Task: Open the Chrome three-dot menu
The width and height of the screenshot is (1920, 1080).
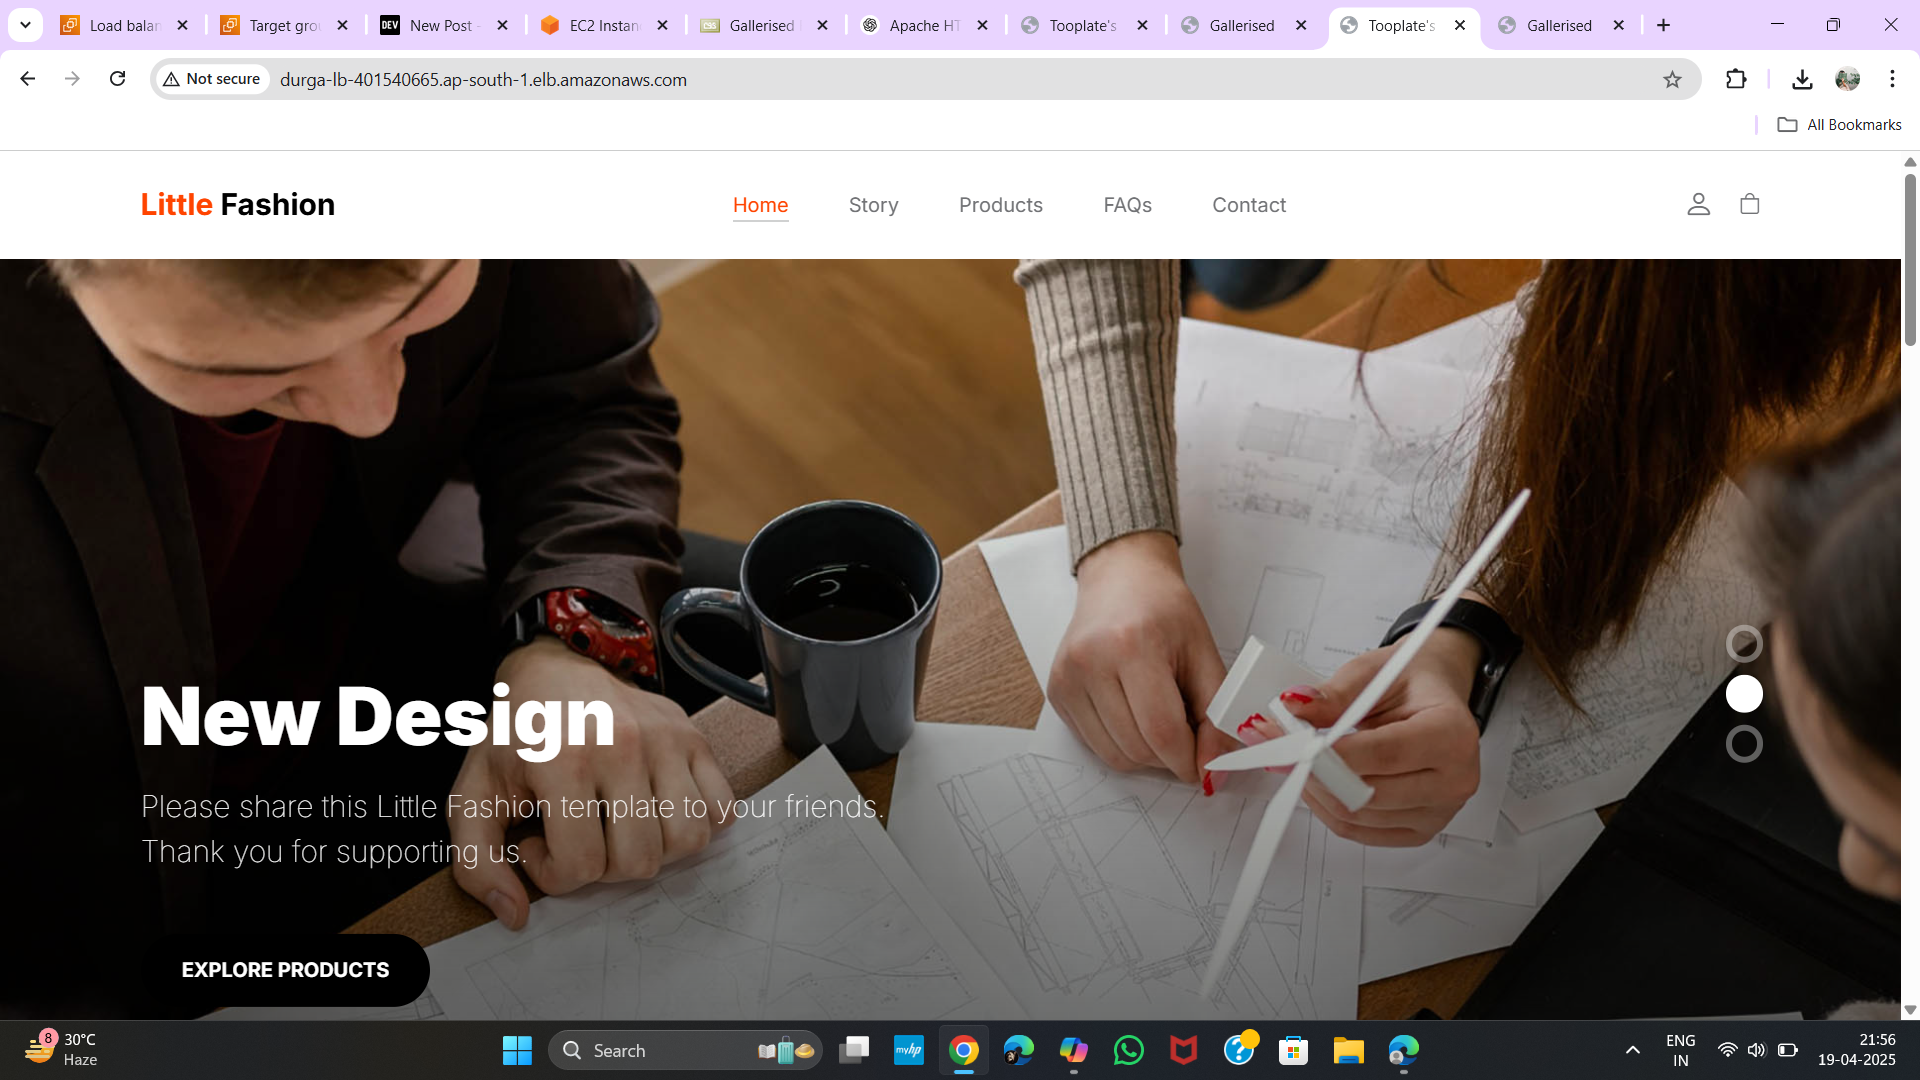Action: point(1892,79)
